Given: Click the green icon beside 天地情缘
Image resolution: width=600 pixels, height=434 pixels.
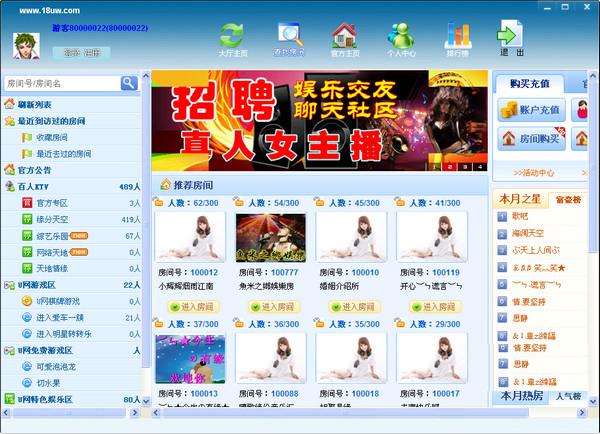Looking at the screenshot, I should pos(27,268).
